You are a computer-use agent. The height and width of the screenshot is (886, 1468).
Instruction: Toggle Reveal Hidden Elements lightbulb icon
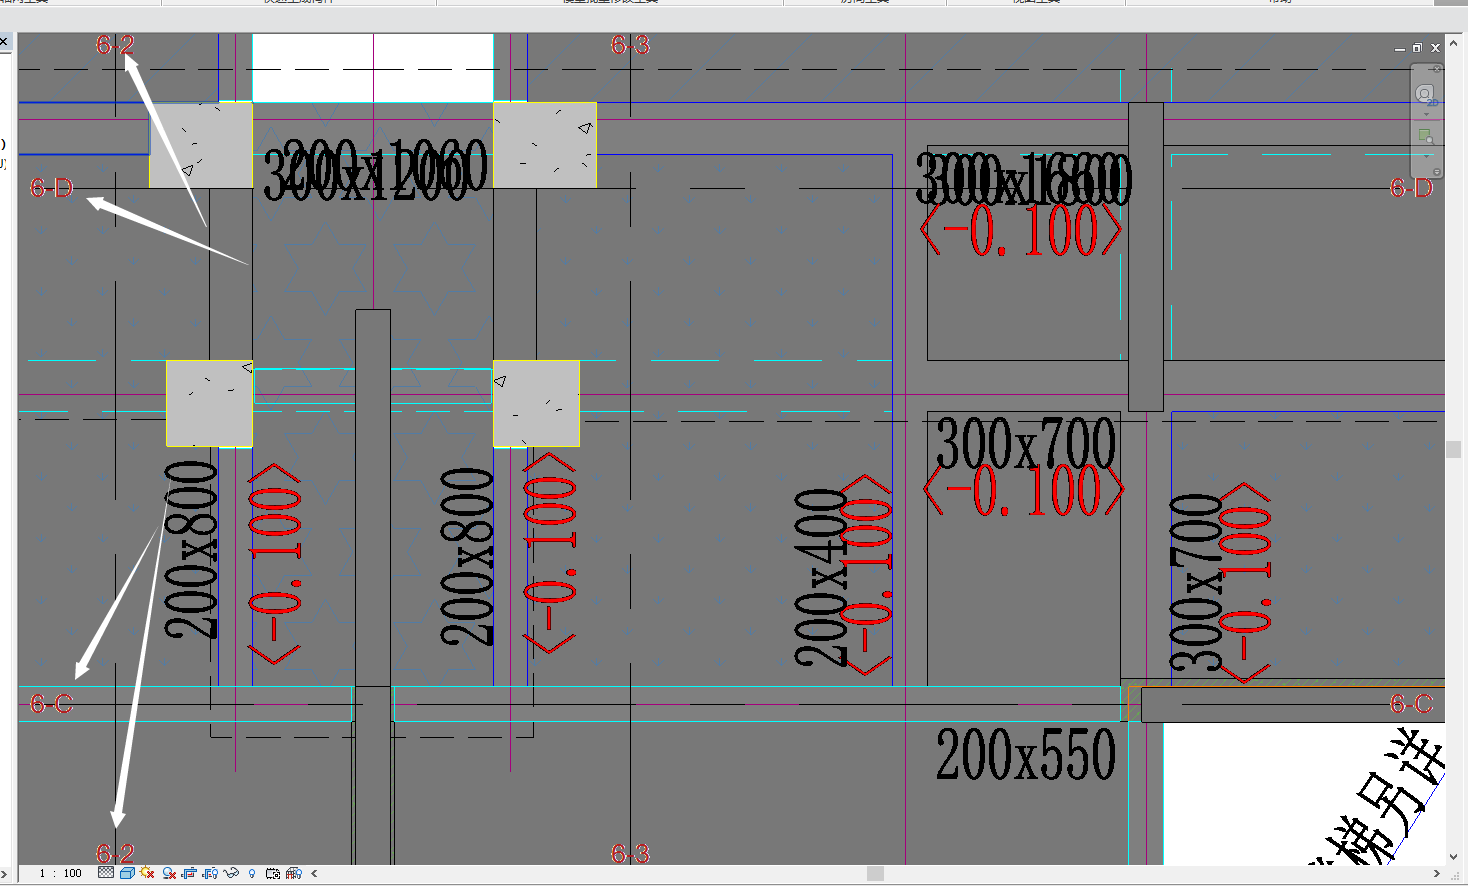tap(252, 873)
